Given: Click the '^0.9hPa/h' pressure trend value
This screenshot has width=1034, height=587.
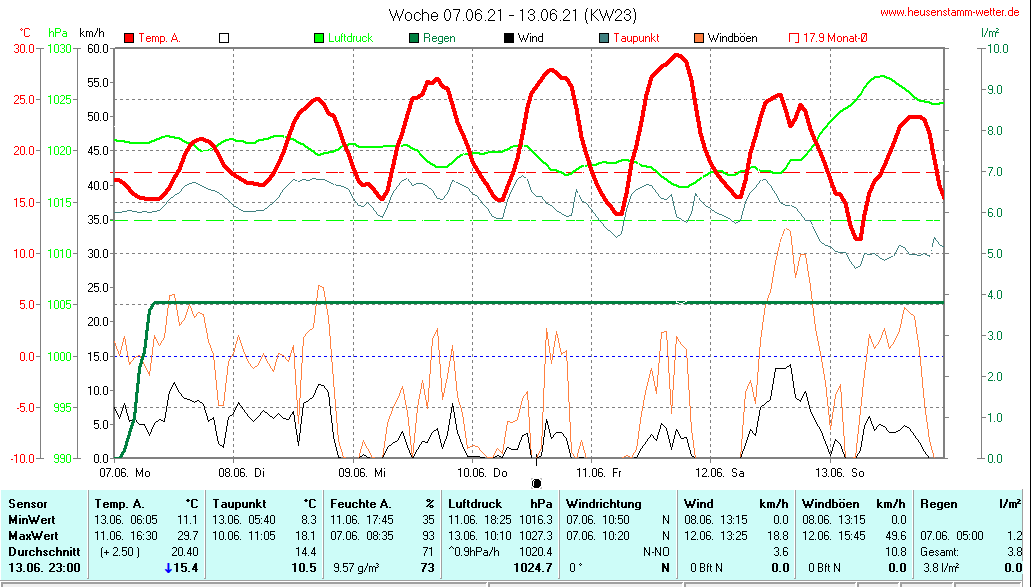Looking at the screenshot, I should (x=473, y=551).
